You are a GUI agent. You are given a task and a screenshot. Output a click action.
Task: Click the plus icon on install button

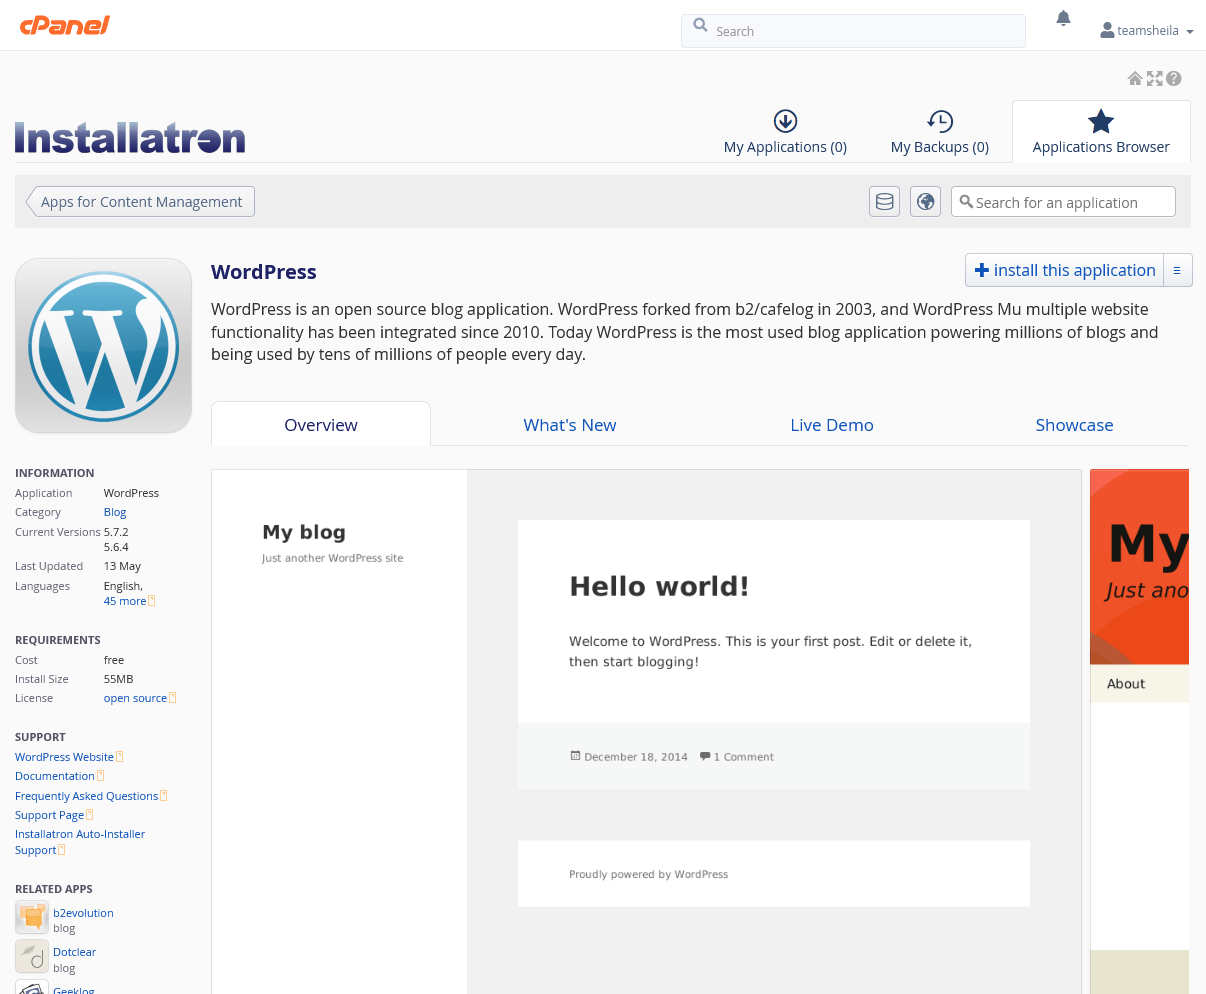click(x=982, y=270)
